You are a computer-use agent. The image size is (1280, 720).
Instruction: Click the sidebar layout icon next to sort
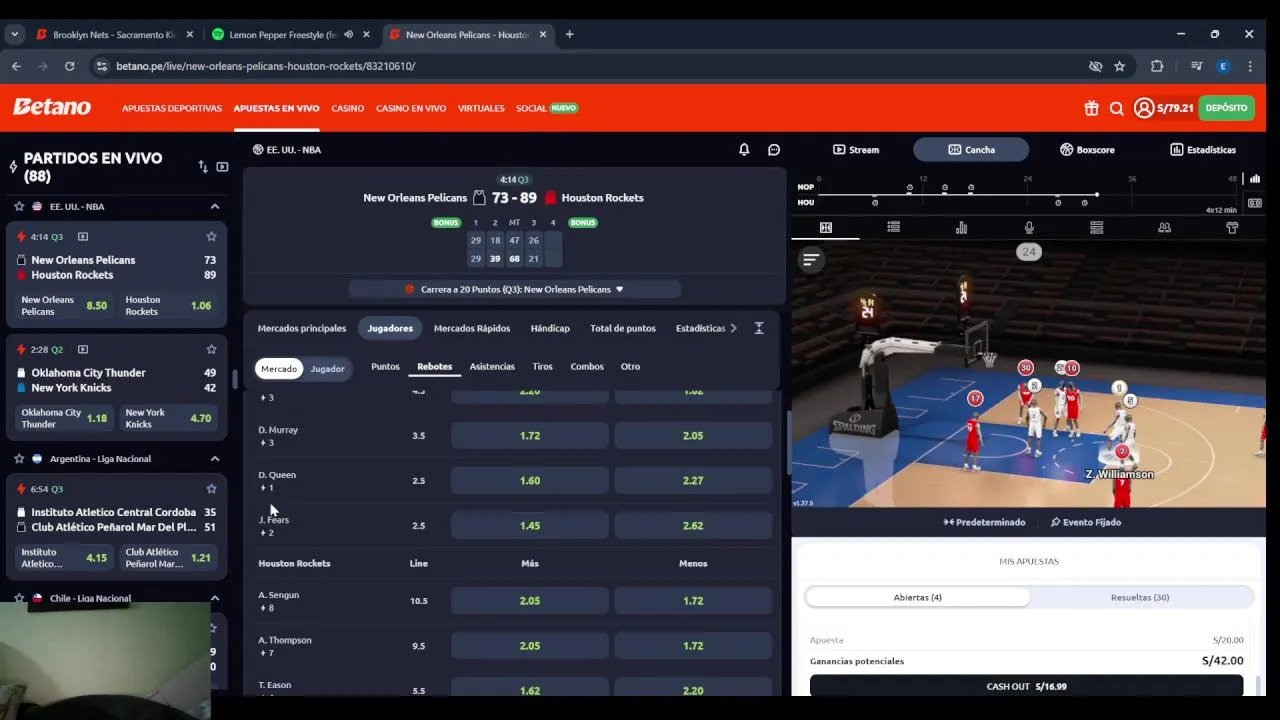[222, 167]
